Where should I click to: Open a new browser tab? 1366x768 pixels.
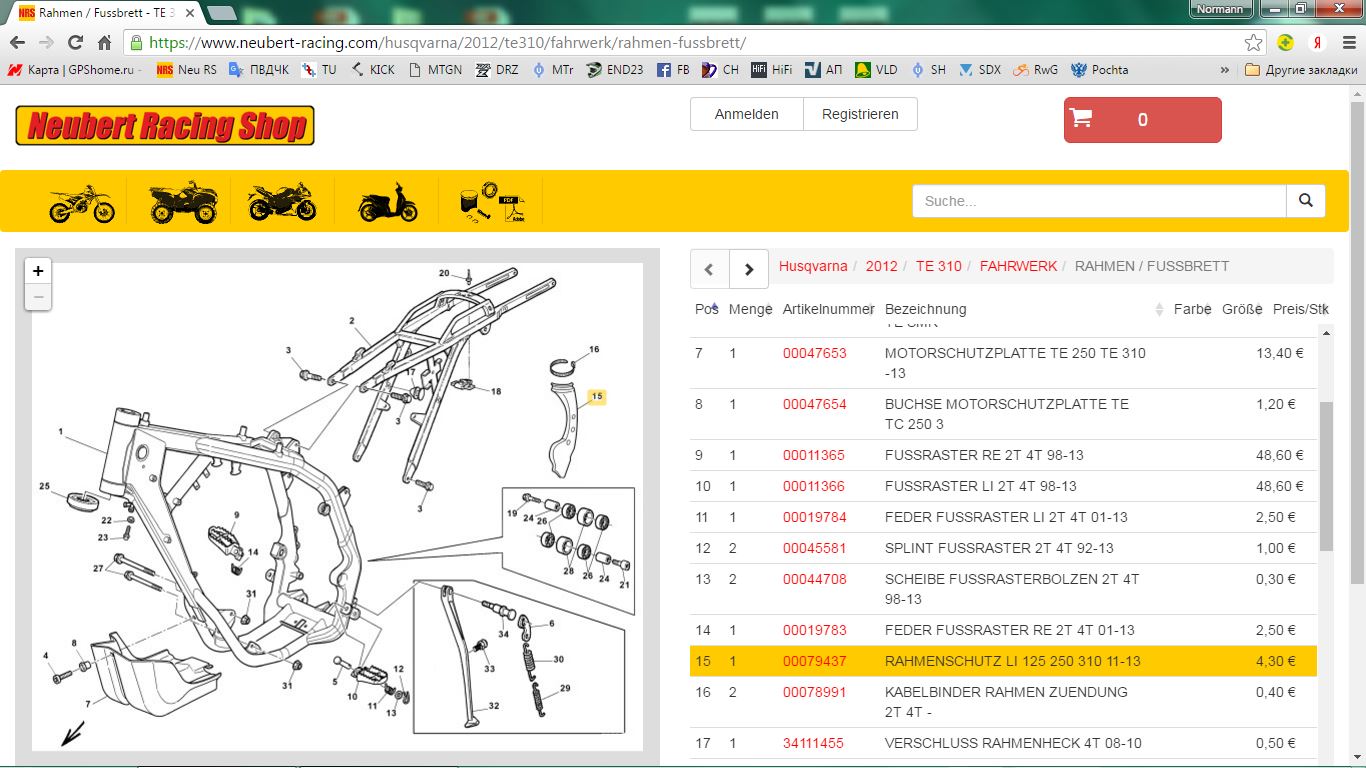point(221,13)
